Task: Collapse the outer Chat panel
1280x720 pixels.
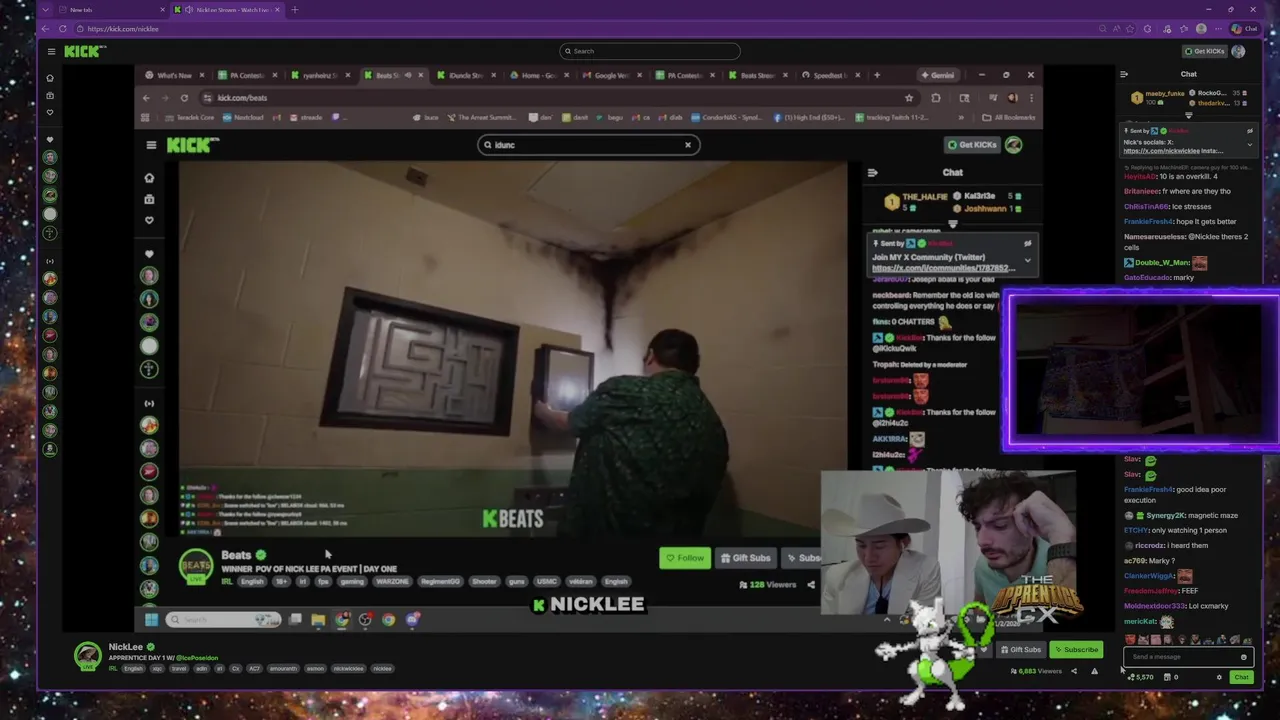Action: [1124, 74]
